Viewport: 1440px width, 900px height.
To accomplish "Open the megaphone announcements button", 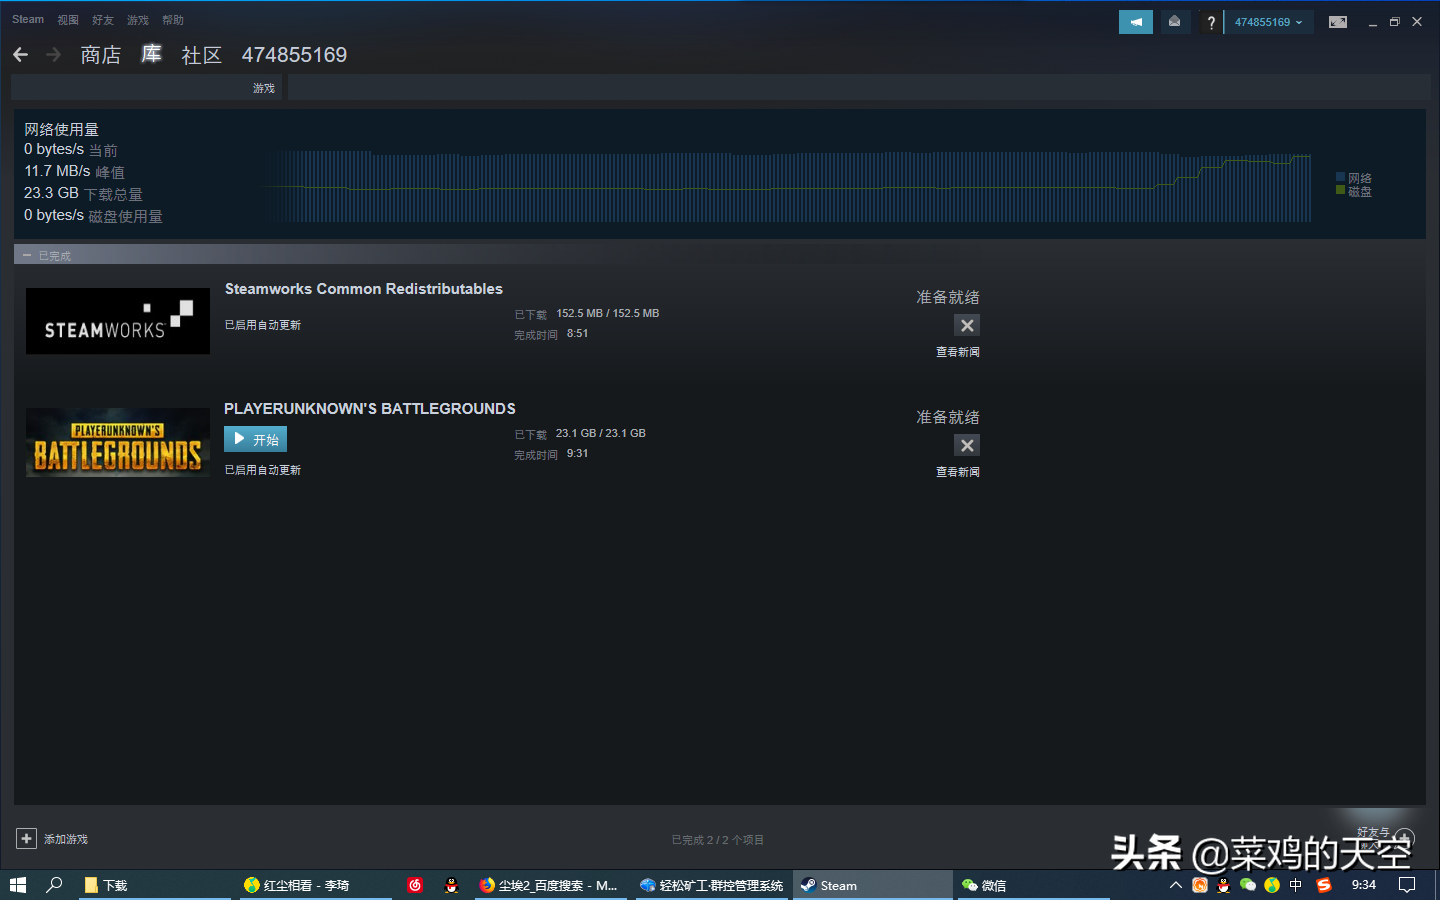I will (x=1136, y=22).
